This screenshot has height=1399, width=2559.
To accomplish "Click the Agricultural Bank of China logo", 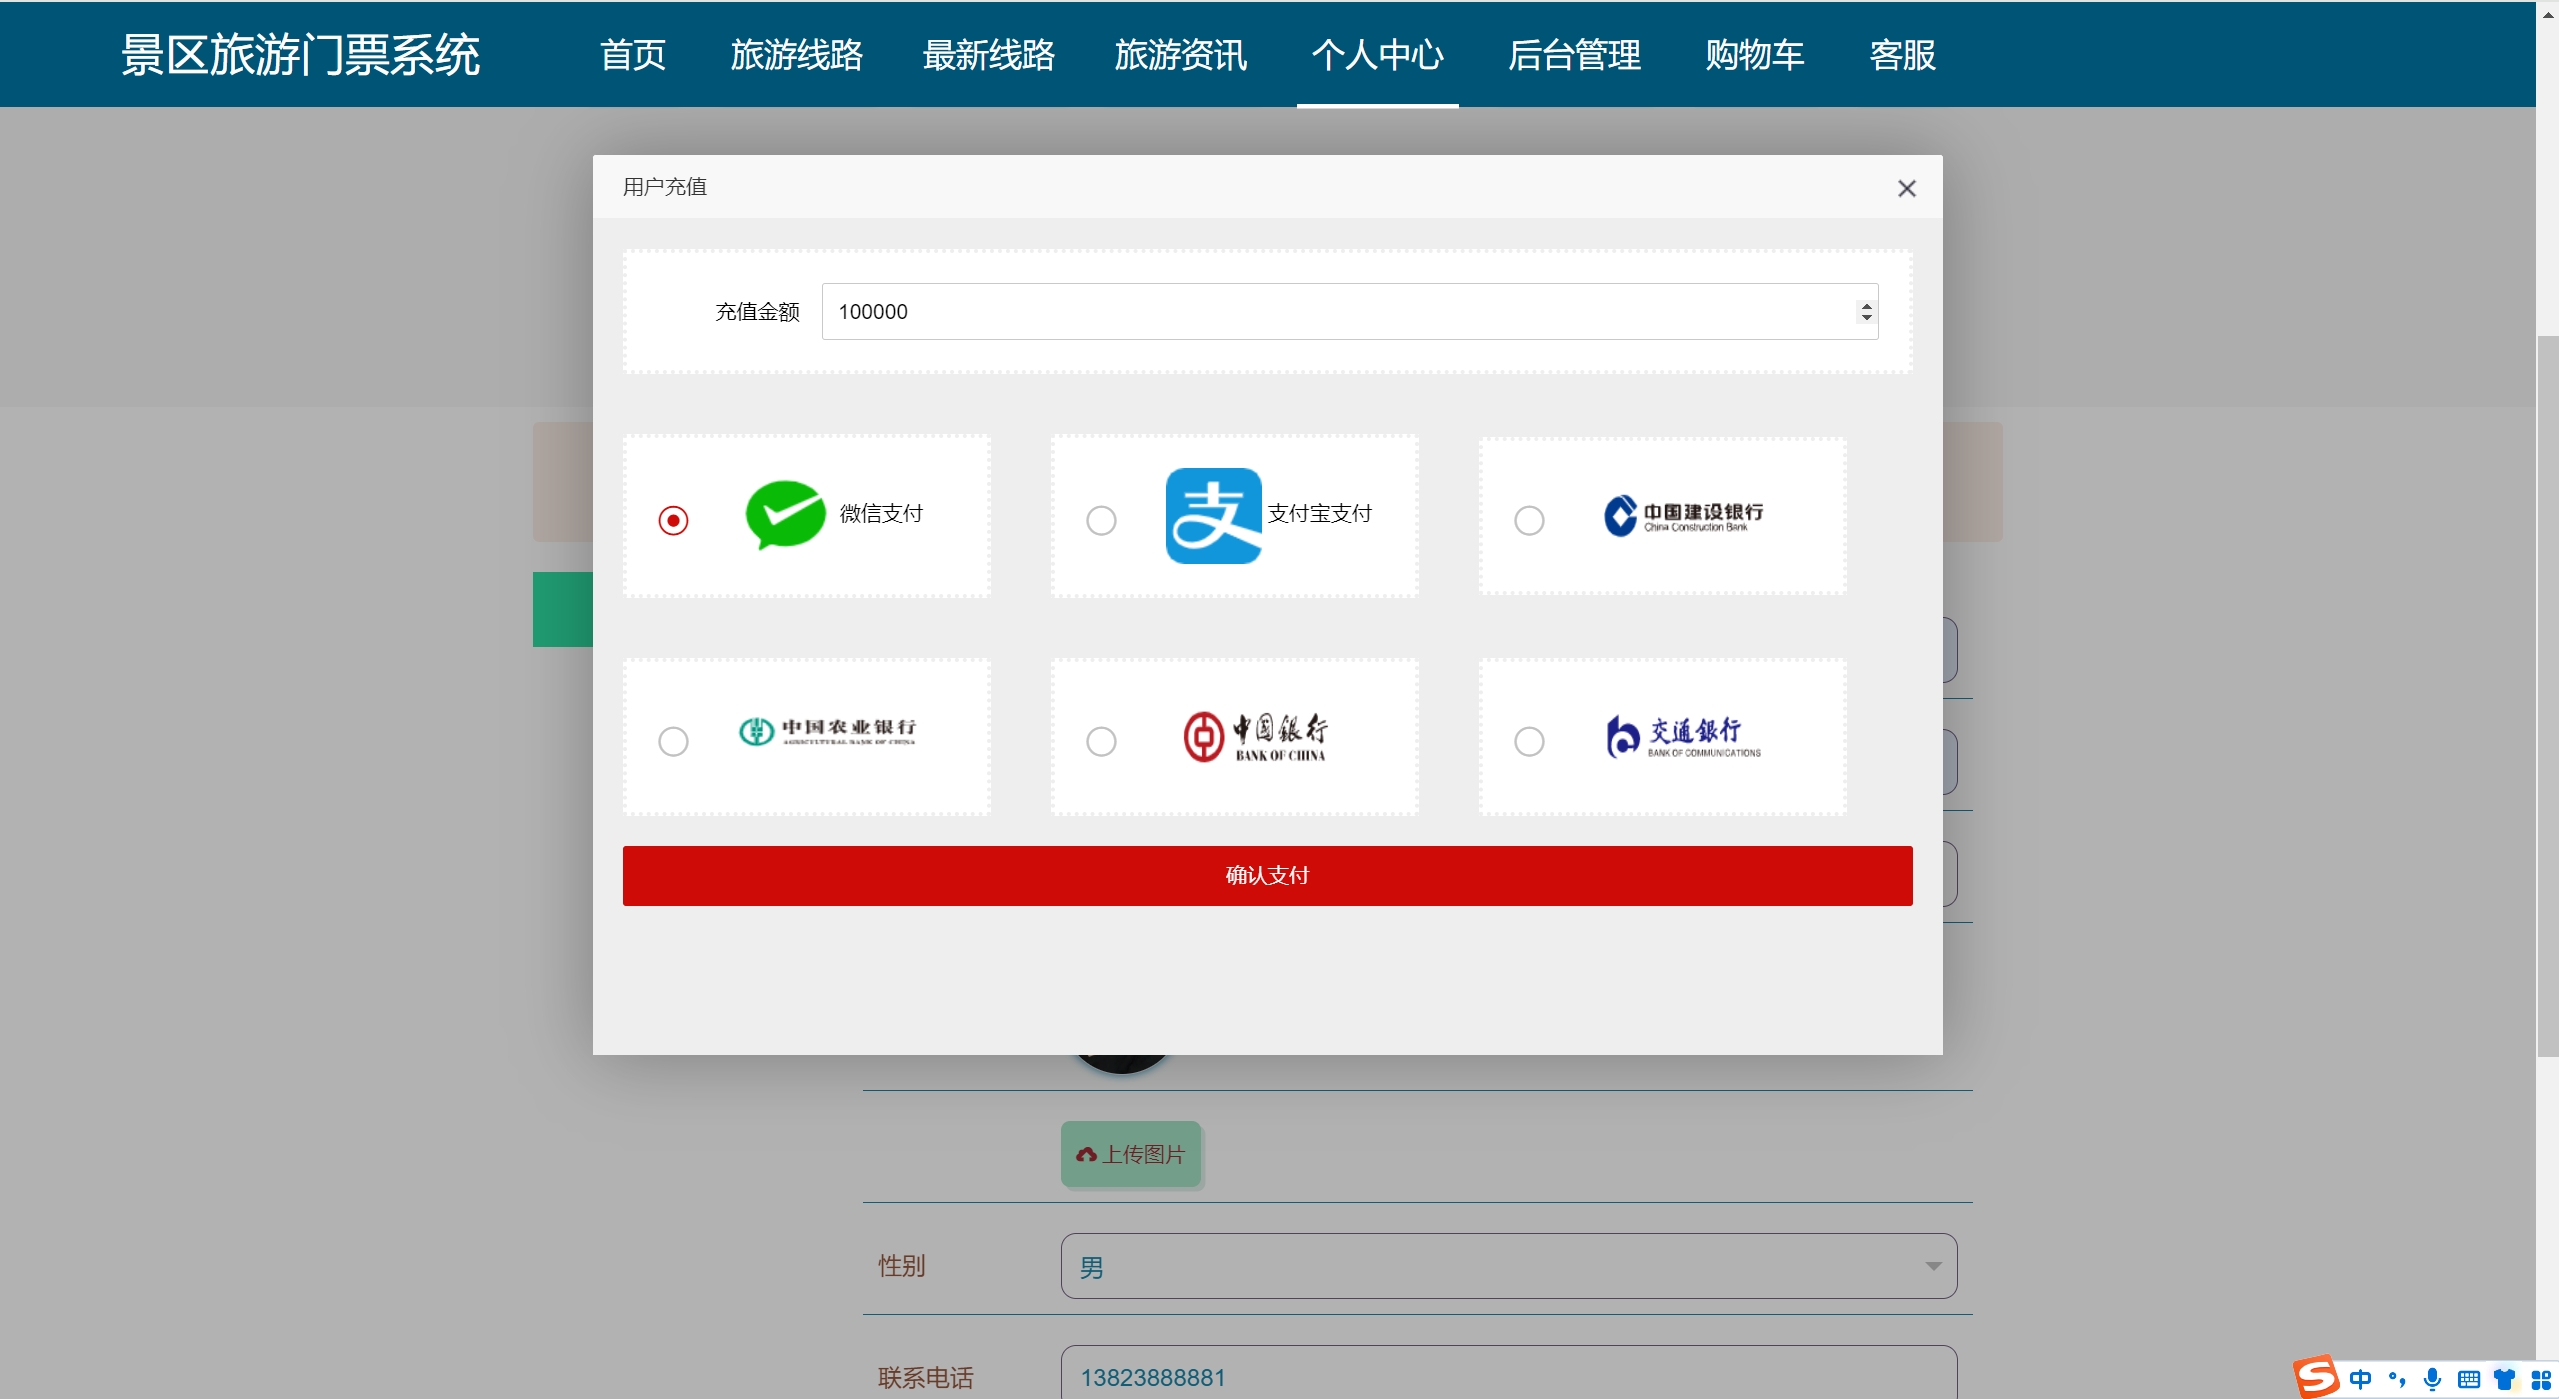I will pyautogui.click(x=826, y=731).
